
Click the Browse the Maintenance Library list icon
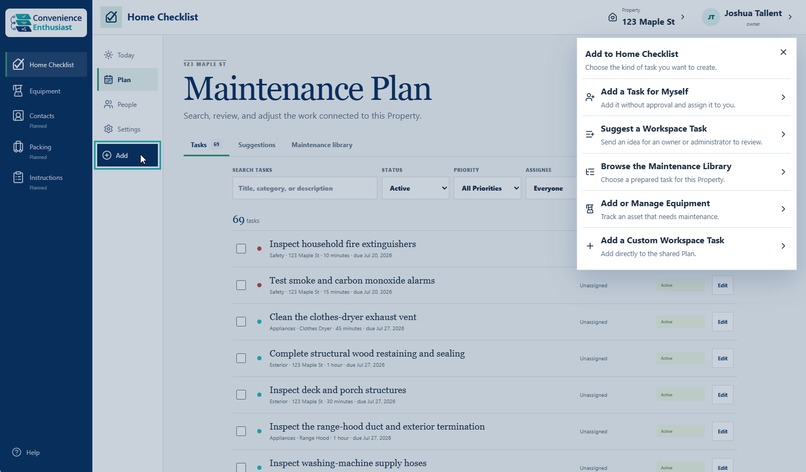(x=590, y=172)
